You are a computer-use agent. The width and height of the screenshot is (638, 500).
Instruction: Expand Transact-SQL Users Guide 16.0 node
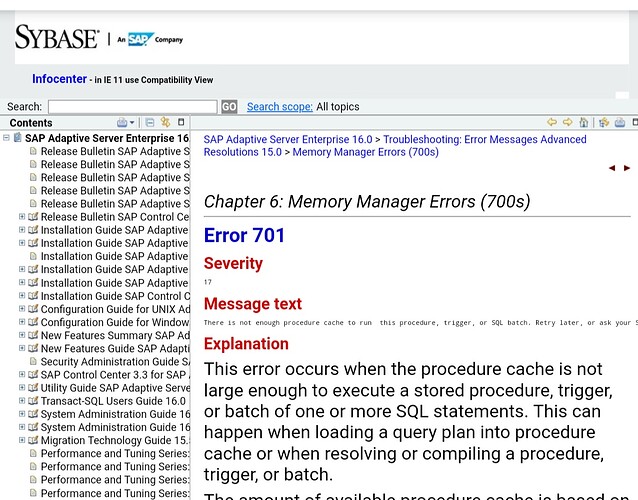pyautogui.click(x=22, y=400)
